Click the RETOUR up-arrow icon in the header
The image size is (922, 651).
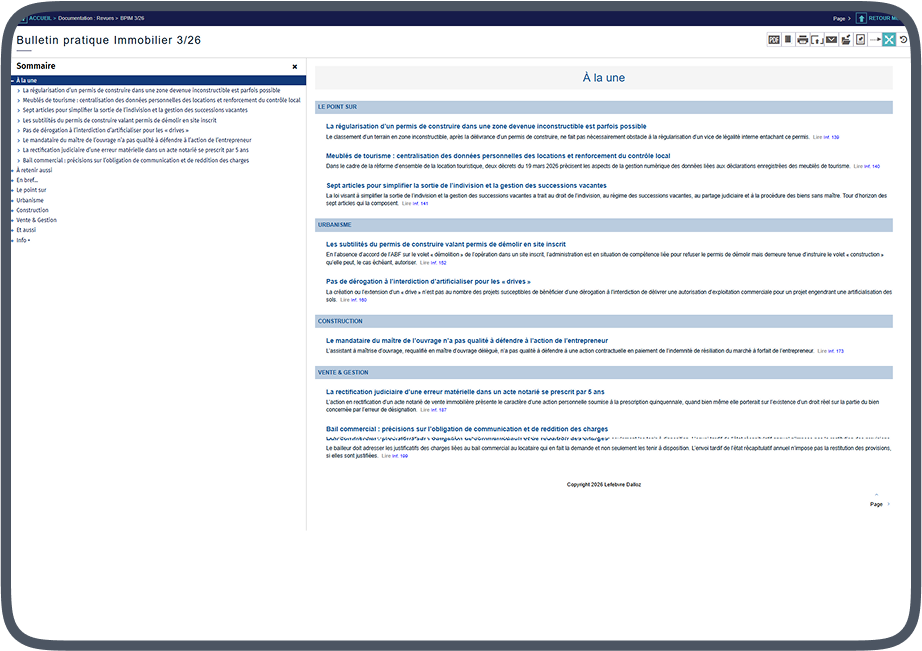[861, 18]
